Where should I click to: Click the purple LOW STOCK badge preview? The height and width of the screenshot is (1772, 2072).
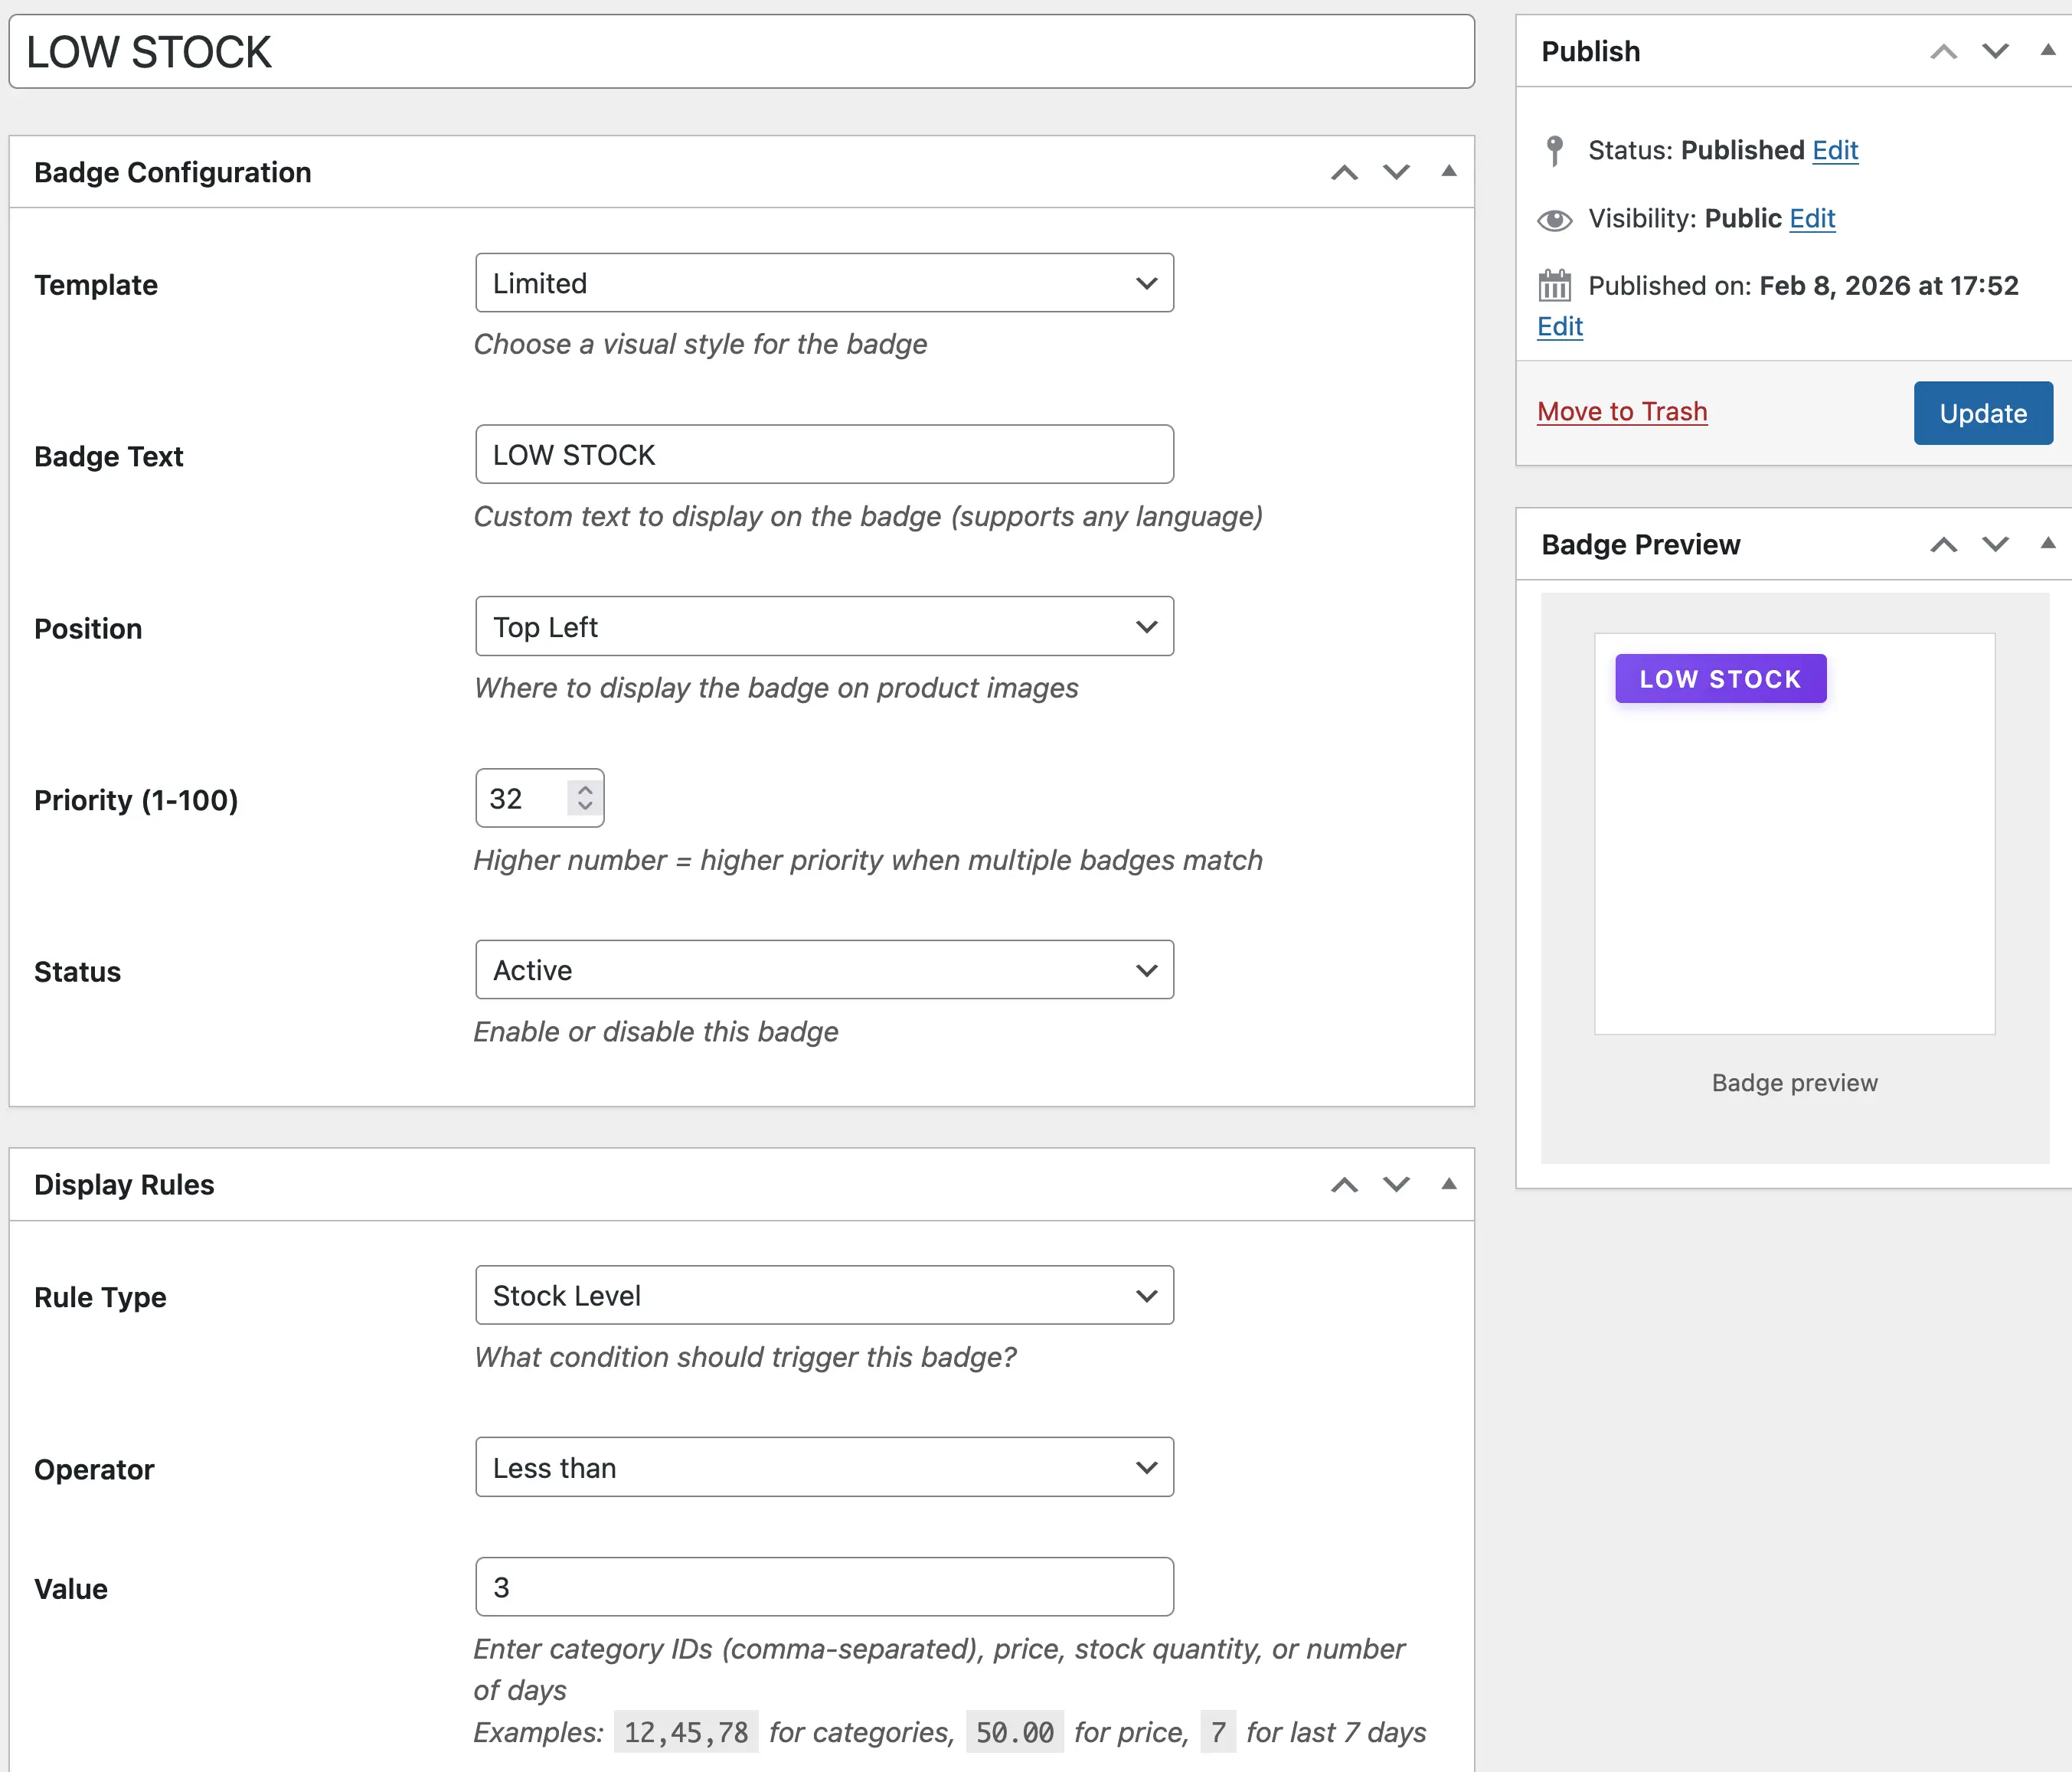pos(1720,678)
